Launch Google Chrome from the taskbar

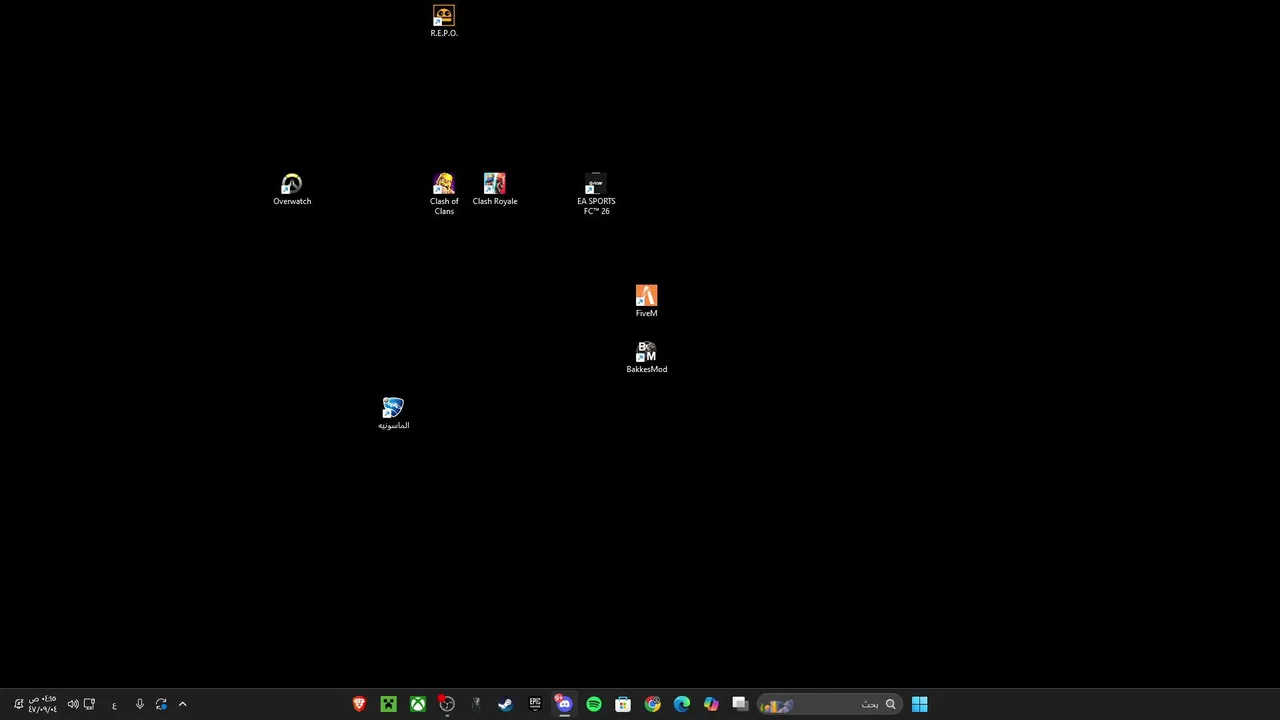pyautogui.click(x=653, y=704)
